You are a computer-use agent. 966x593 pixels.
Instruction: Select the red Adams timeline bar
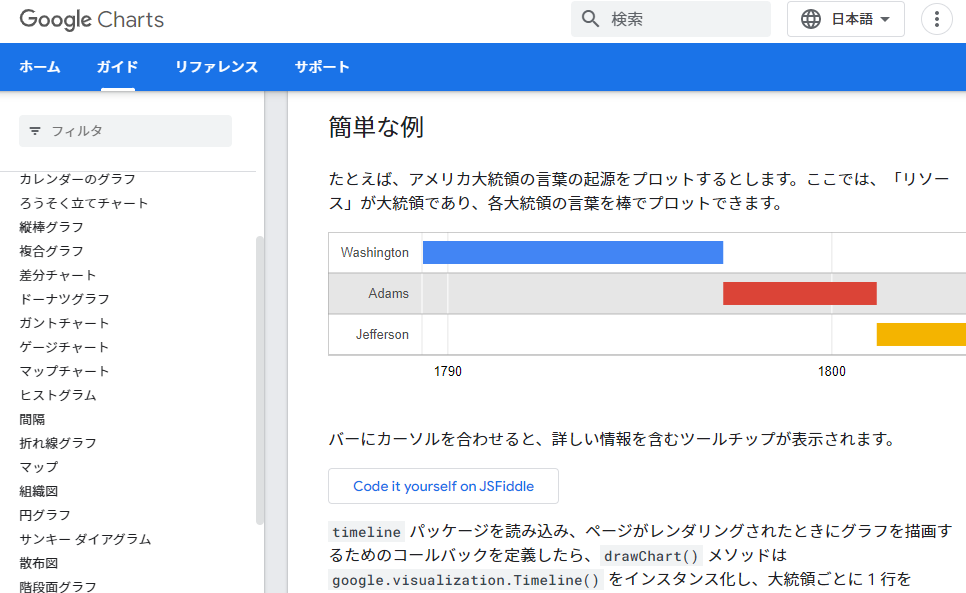[800, 294]
